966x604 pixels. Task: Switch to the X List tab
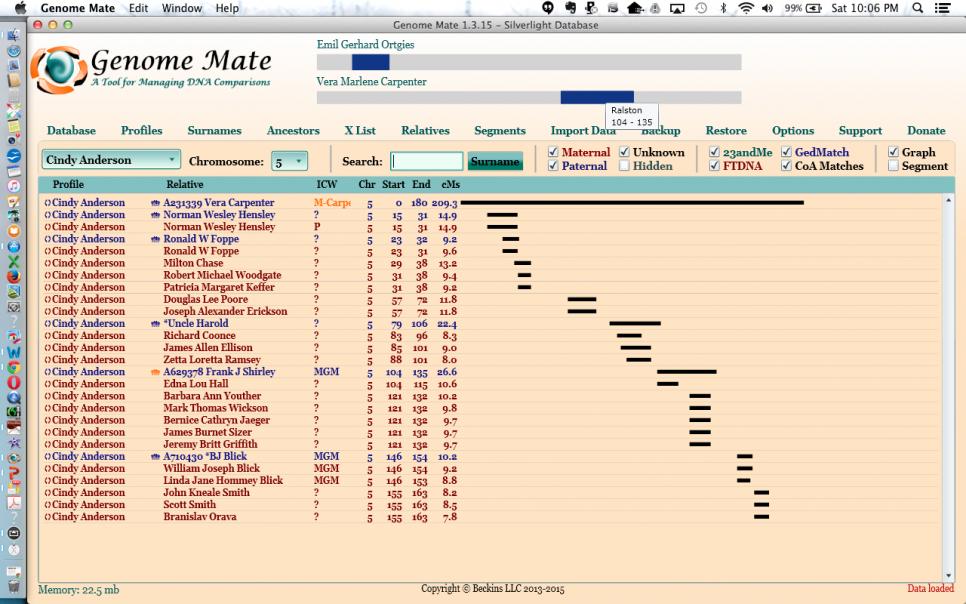[360, 131]
